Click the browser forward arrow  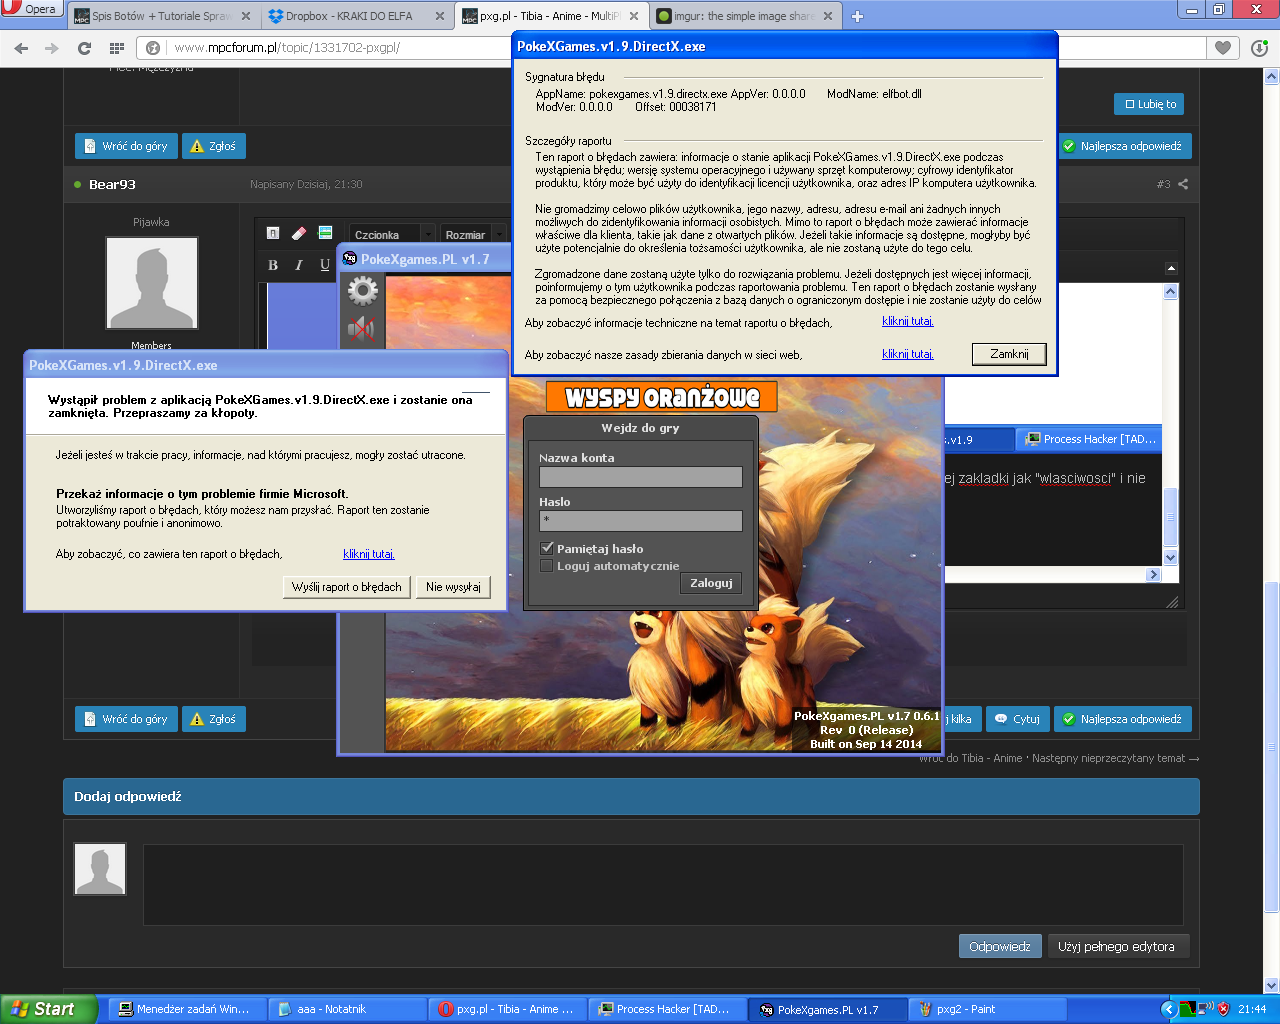click(x=52, y=48)
